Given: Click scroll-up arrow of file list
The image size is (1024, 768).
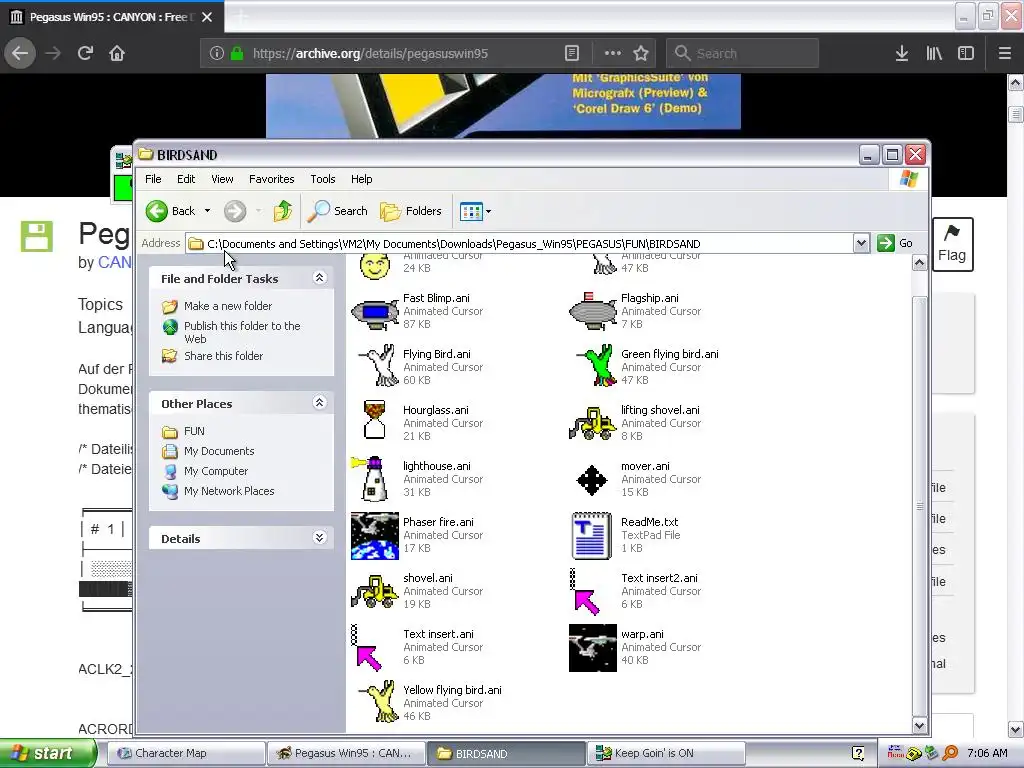Looking at the screenshot, I should pos(920,263).
